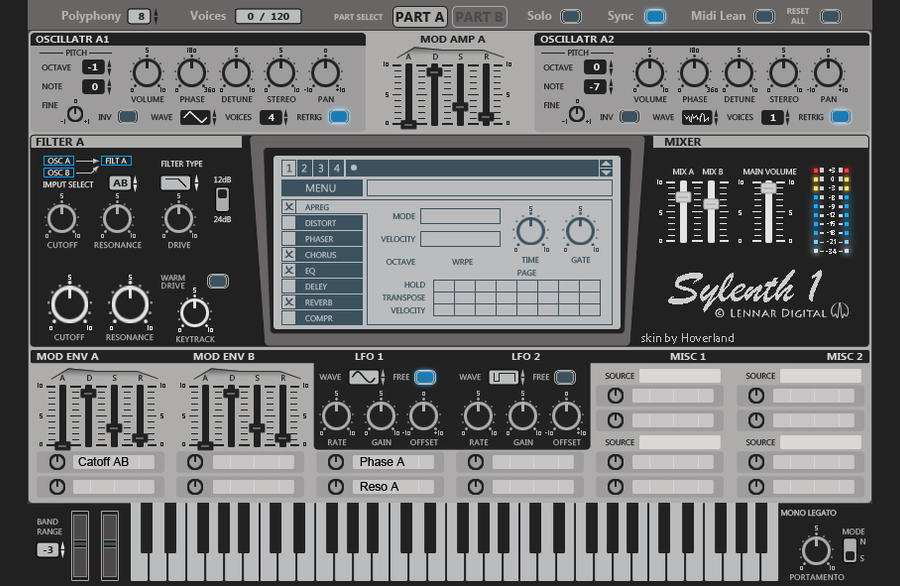Click the OSC A routing button
The image size is (900, 586).
tap(59, 161)
